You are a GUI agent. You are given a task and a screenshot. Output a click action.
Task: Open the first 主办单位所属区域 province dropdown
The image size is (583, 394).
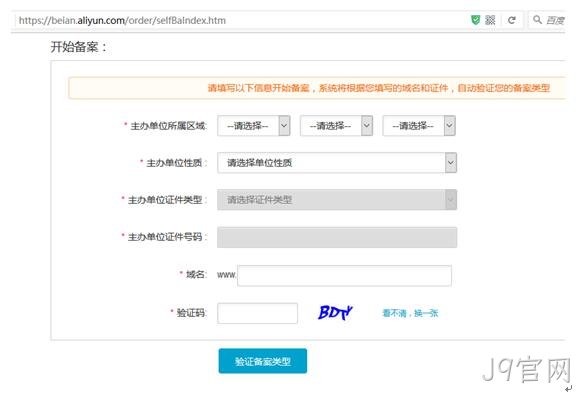coord(254,126)
